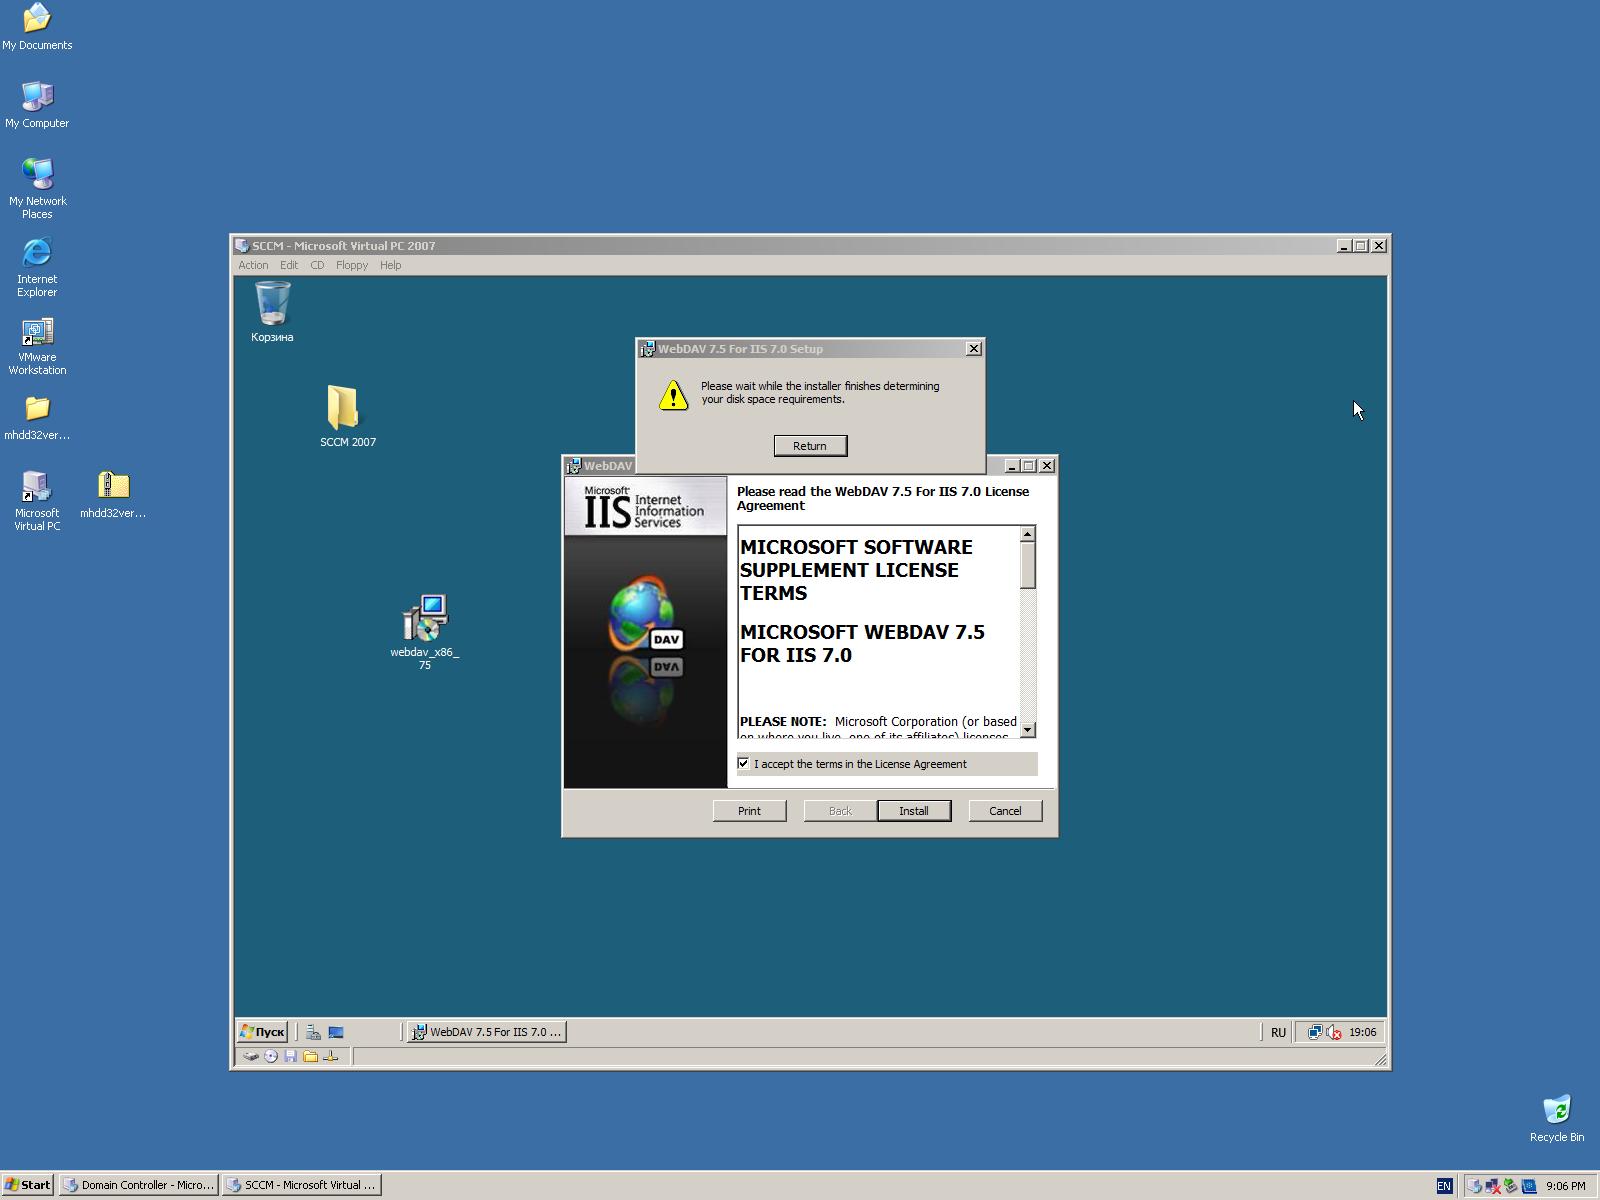Click the host clock showing 9:06 PM
1600x1200 pixels.
click(x=1565, y=1186)
